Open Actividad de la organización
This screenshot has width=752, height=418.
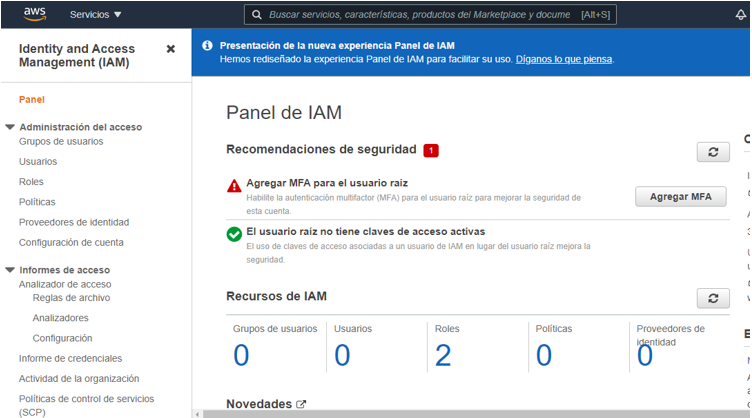(x=79, y=379)
